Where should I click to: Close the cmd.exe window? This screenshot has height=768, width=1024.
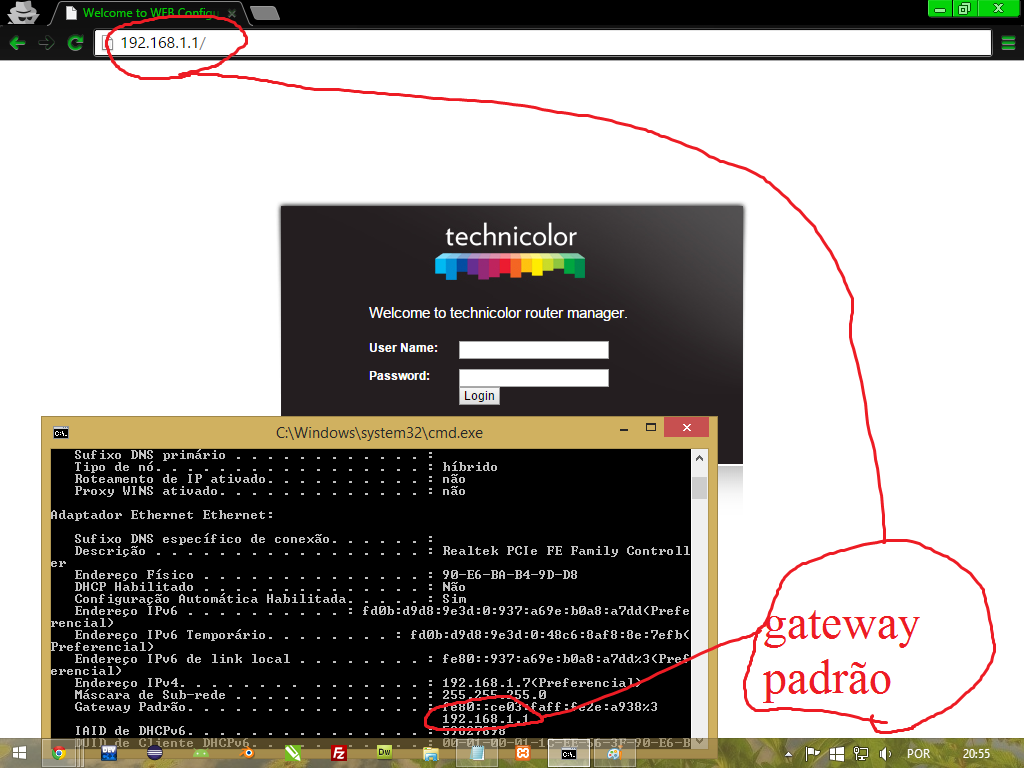tap(686, 427)
